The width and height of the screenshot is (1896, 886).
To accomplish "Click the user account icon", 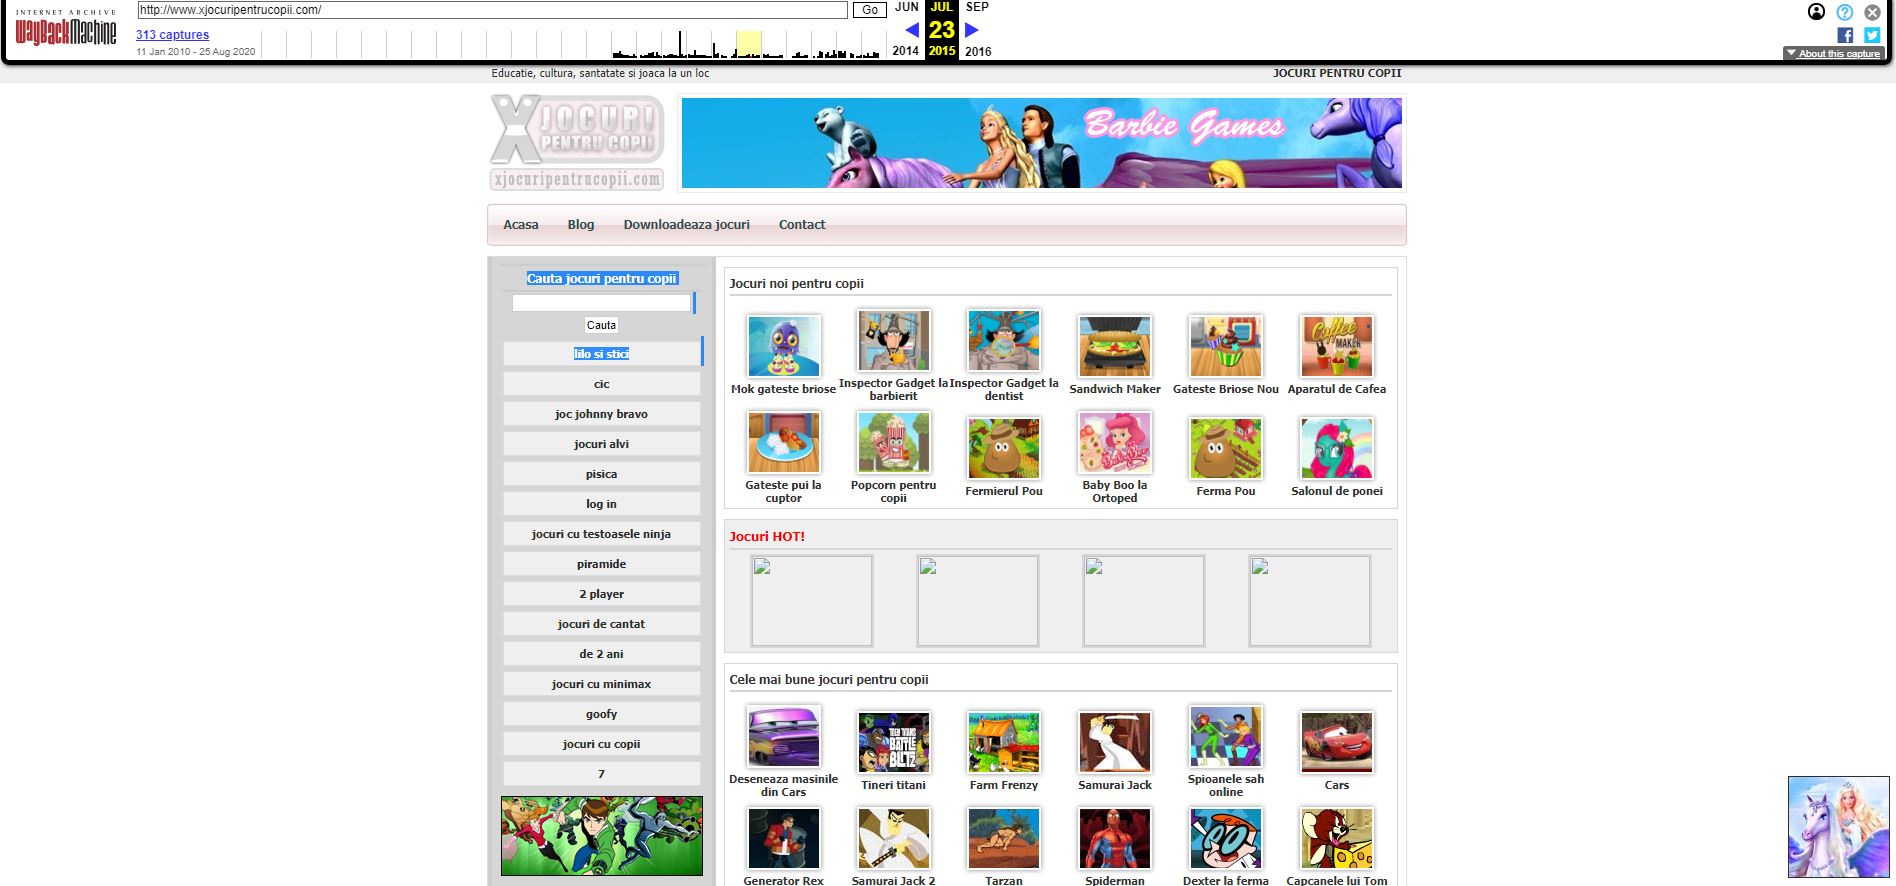I will click(1817, 12).
